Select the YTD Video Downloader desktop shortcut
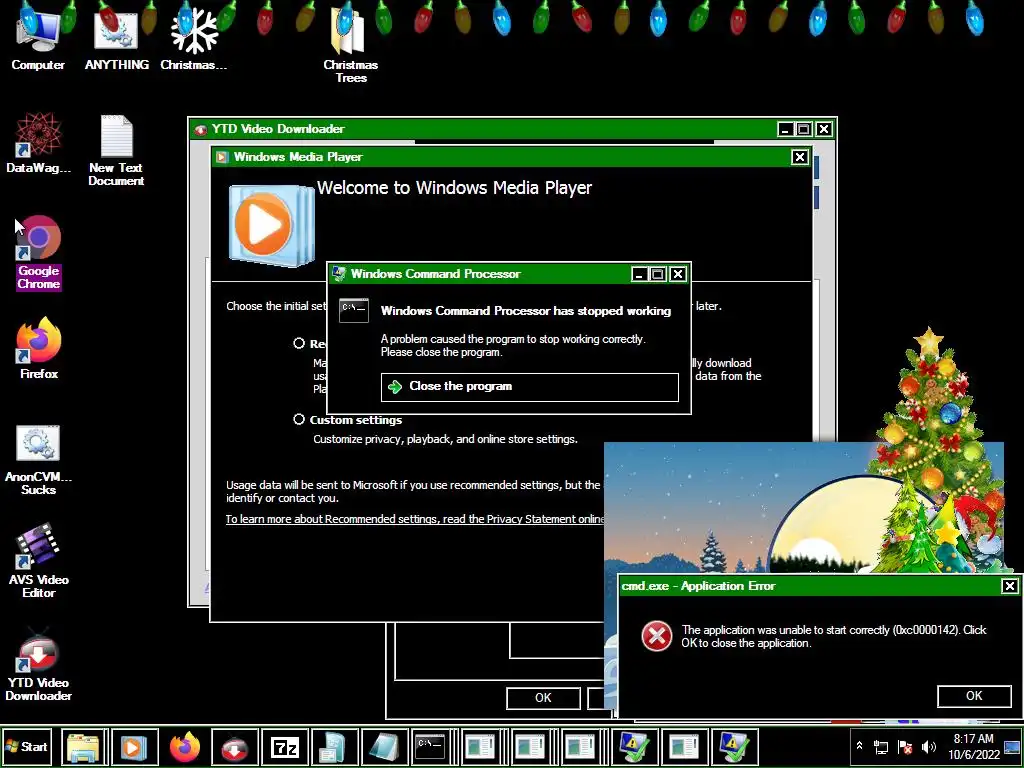The height and width of the screenshot is (768, 1024). (x=39, y=665)
